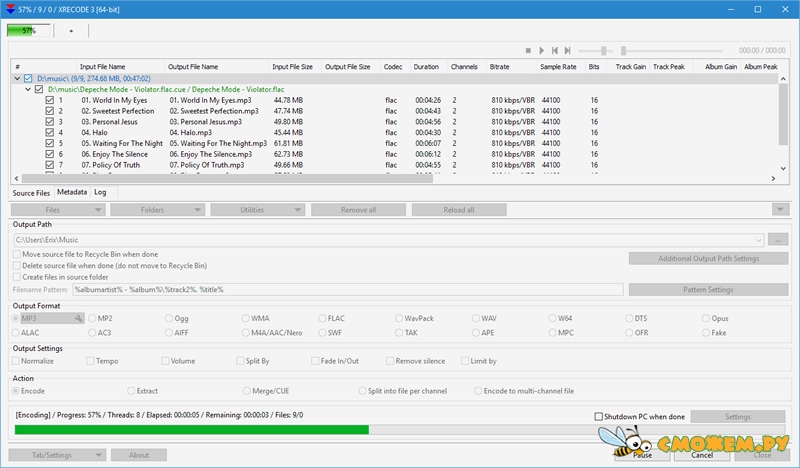Toggle checkbox for D:\music\ root folder
This screenshot has width=800, height=468.
coord(28,79)
